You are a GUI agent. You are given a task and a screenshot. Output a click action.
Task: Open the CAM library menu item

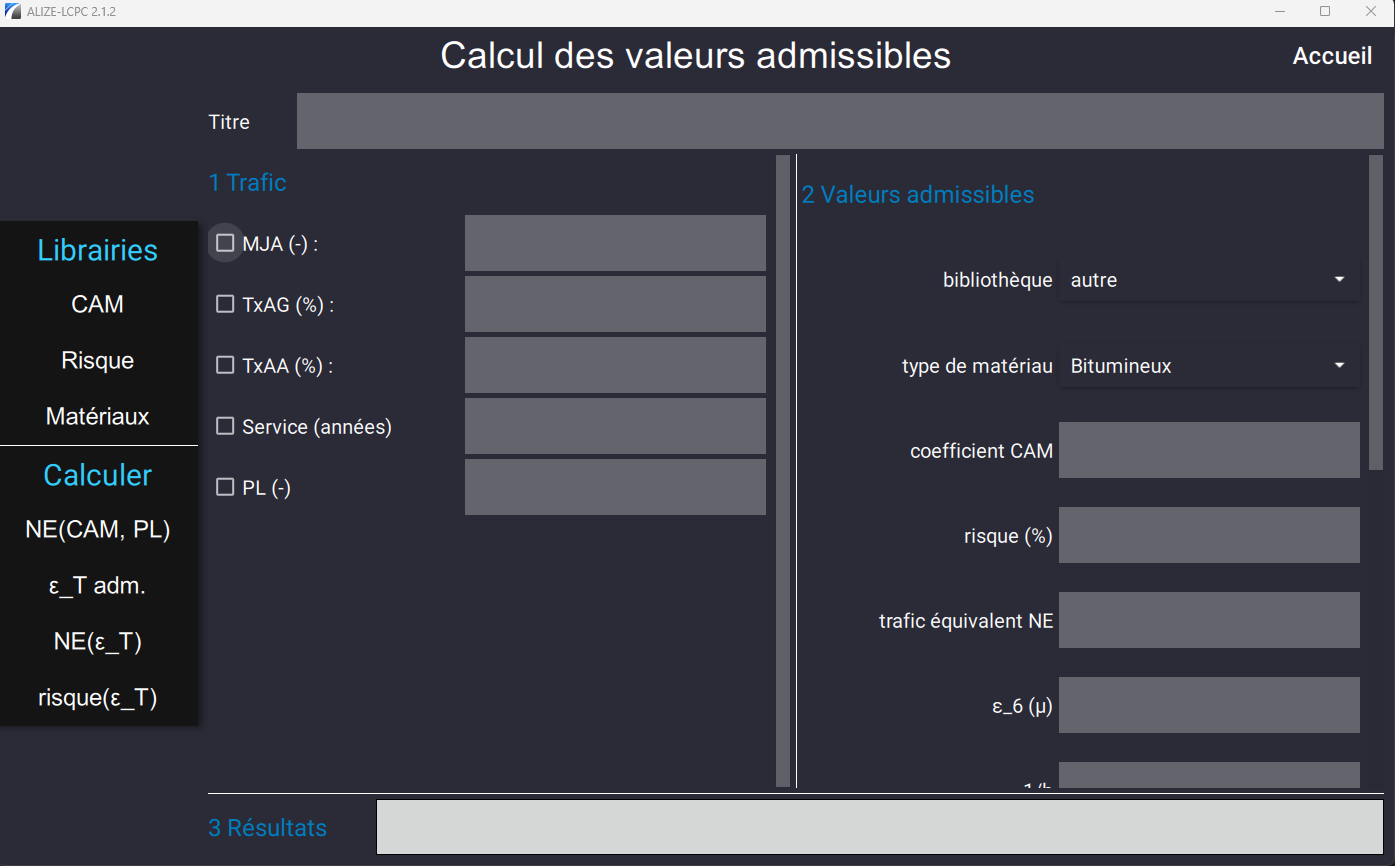[98, 304]
